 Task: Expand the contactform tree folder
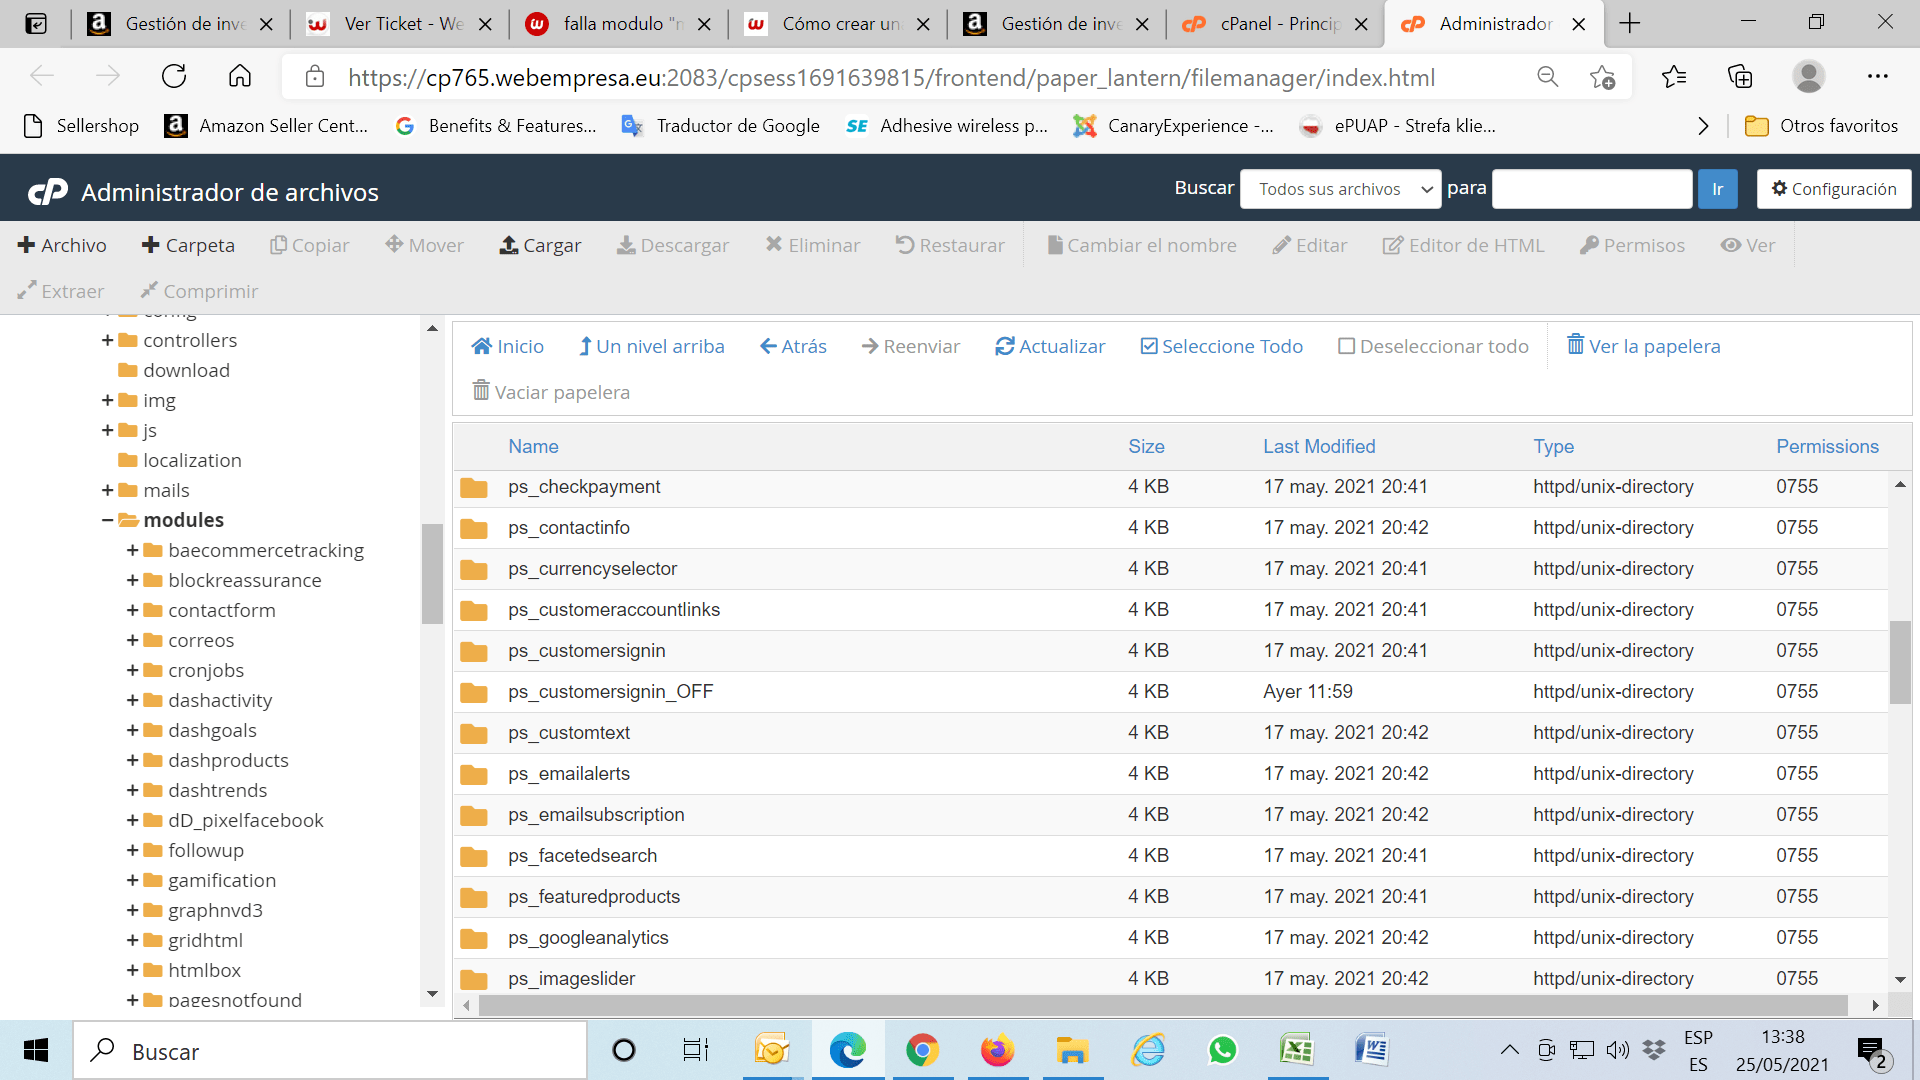(x=132, y=610)
